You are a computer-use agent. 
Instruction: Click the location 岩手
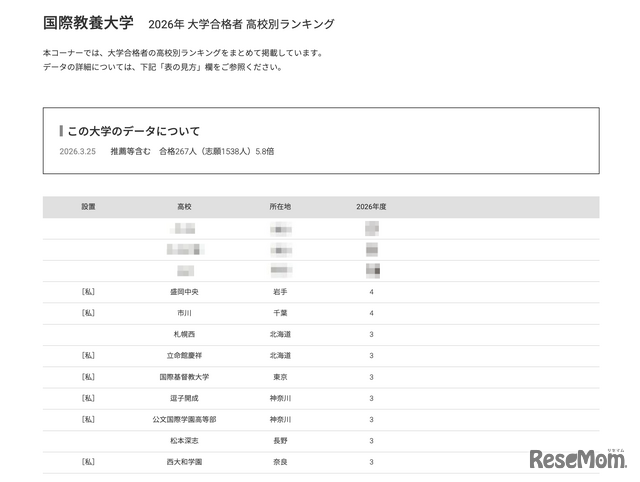click(x=280, y=292)
